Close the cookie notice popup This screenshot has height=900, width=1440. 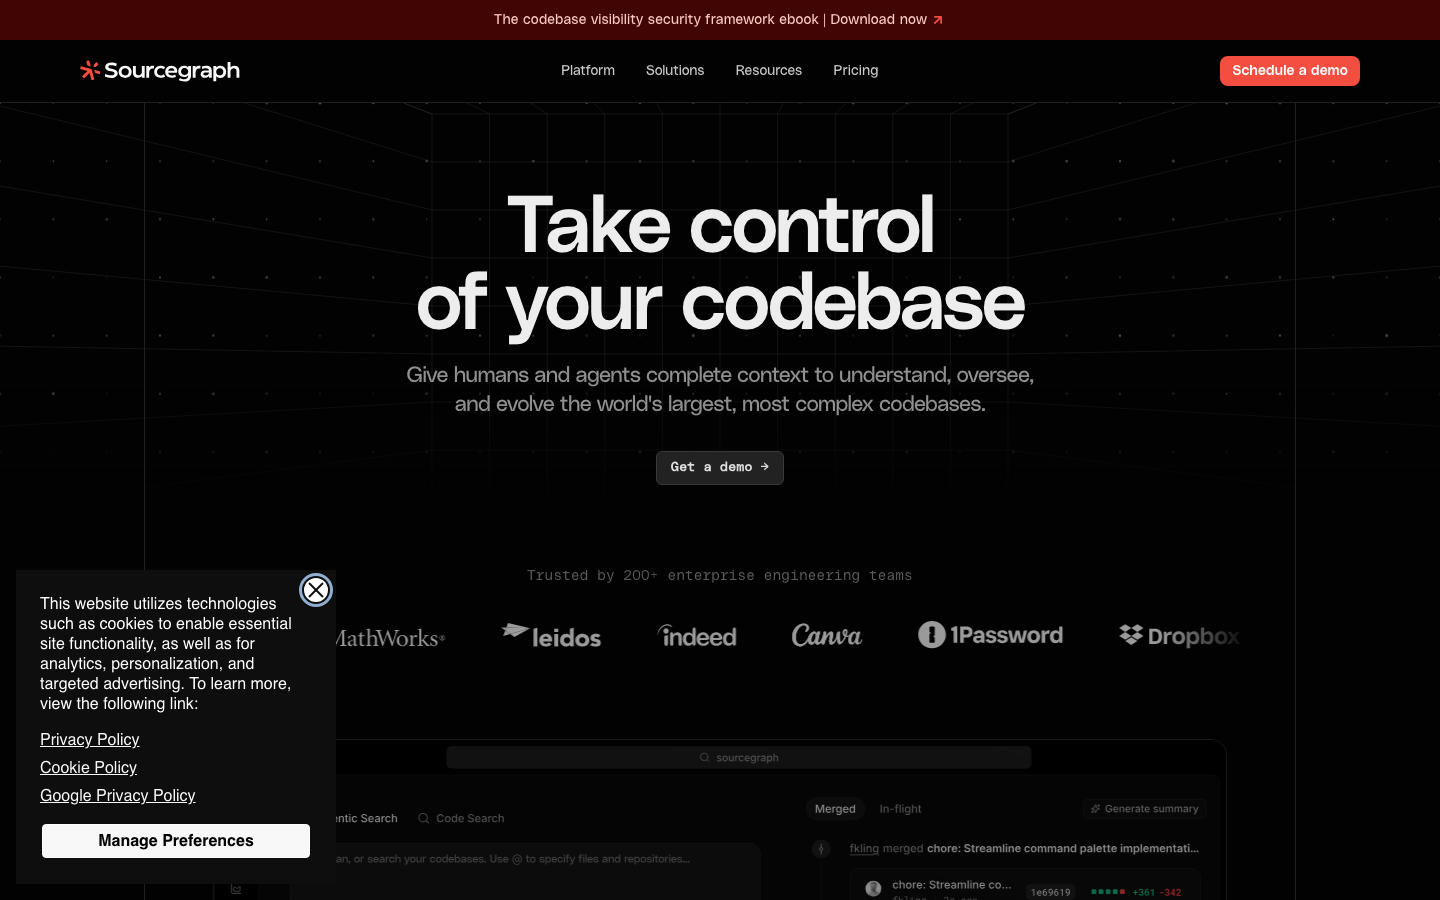tap(316, 590)
